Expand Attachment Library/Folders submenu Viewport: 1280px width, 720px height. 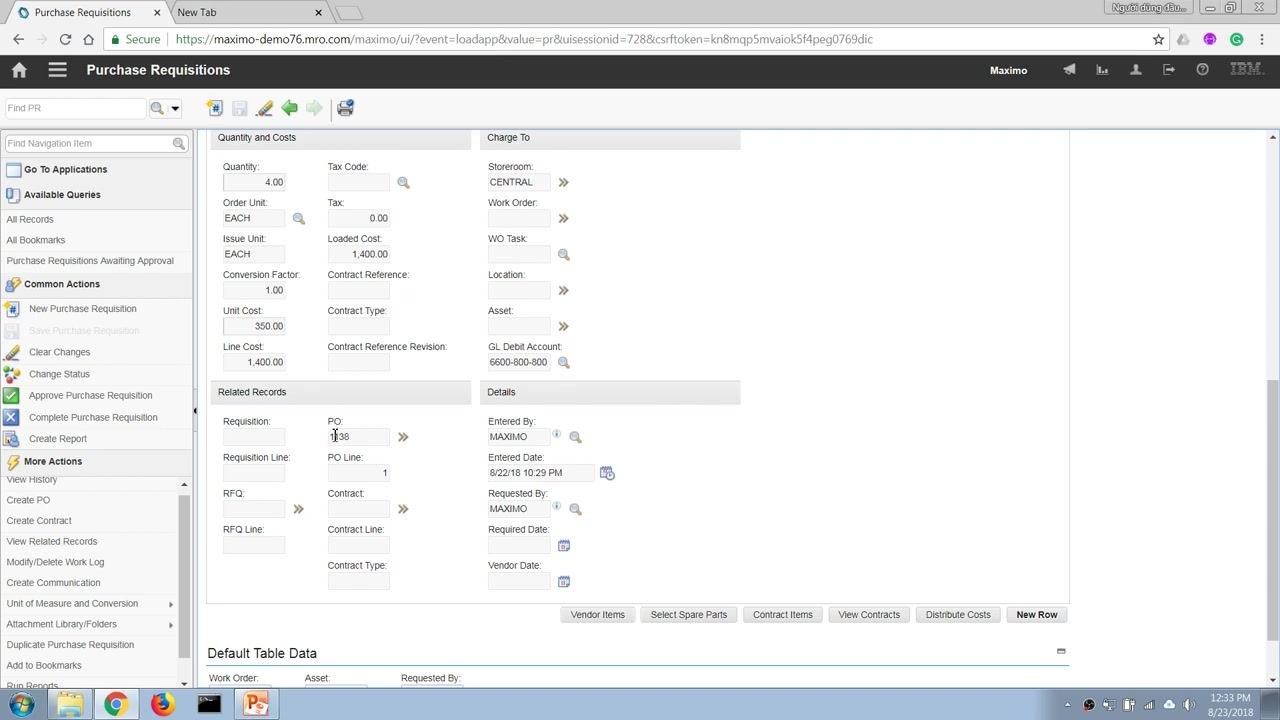pyautogui.click(x=171, y=625)
